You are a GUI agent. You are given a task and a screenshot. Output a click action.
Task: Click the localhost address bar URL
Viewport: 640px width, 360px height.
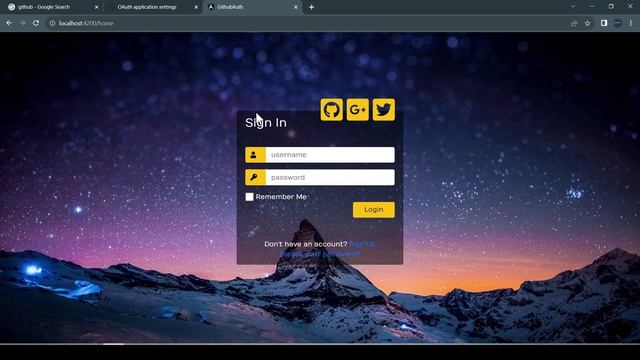86,23
